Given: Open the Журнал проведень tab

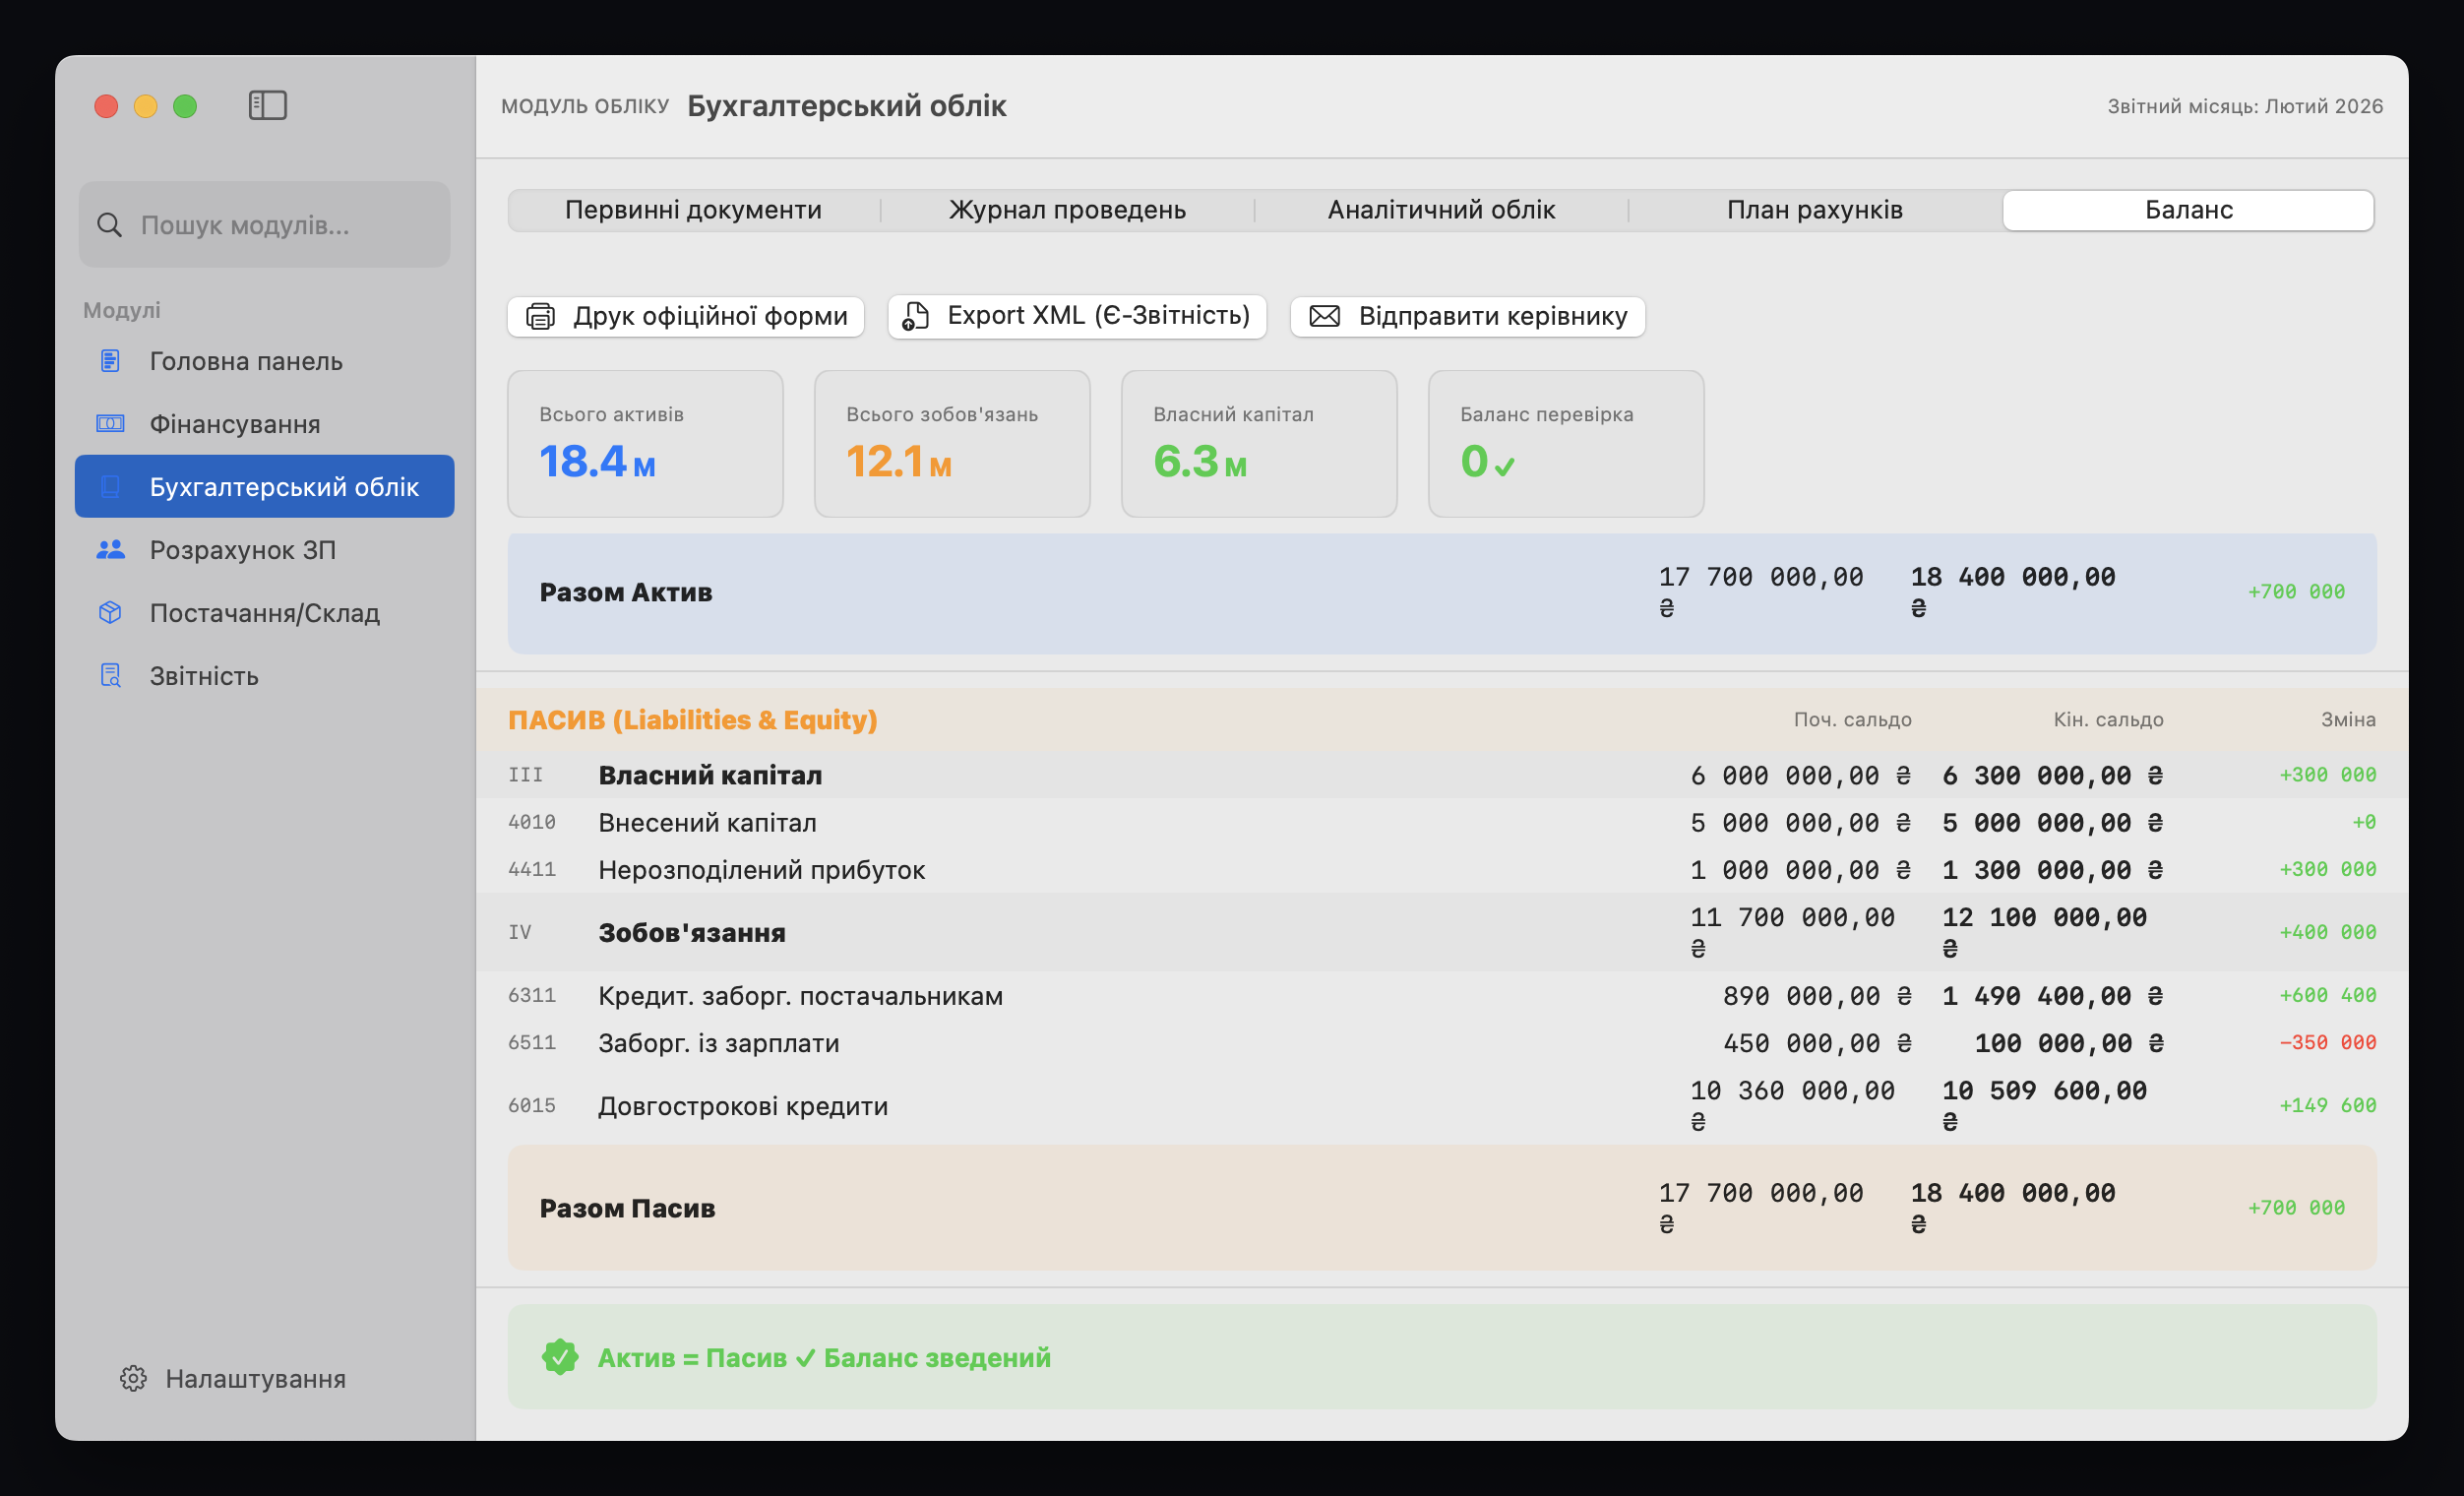Looking at the screenshot, I should click(1067, 210).
